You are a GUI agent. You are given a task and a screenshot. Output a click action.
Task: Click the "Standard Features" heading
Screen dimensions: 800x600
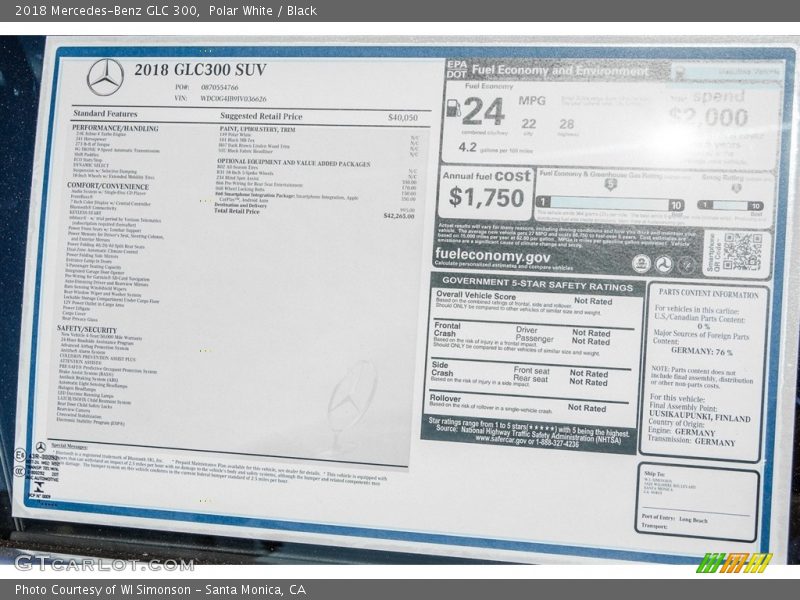pos(105,113)
